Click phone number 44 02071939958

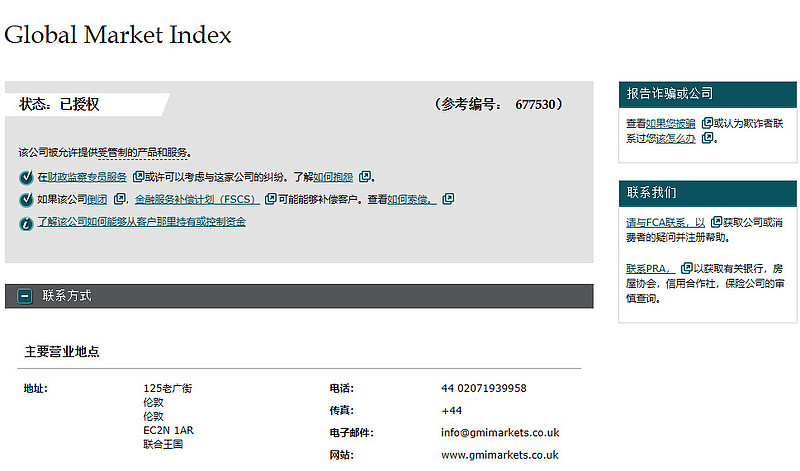point(484,388)
